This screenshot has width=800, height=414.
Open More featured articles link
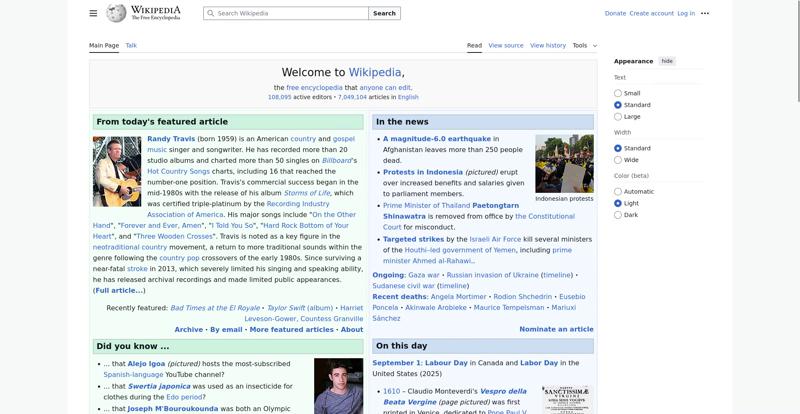291,330
